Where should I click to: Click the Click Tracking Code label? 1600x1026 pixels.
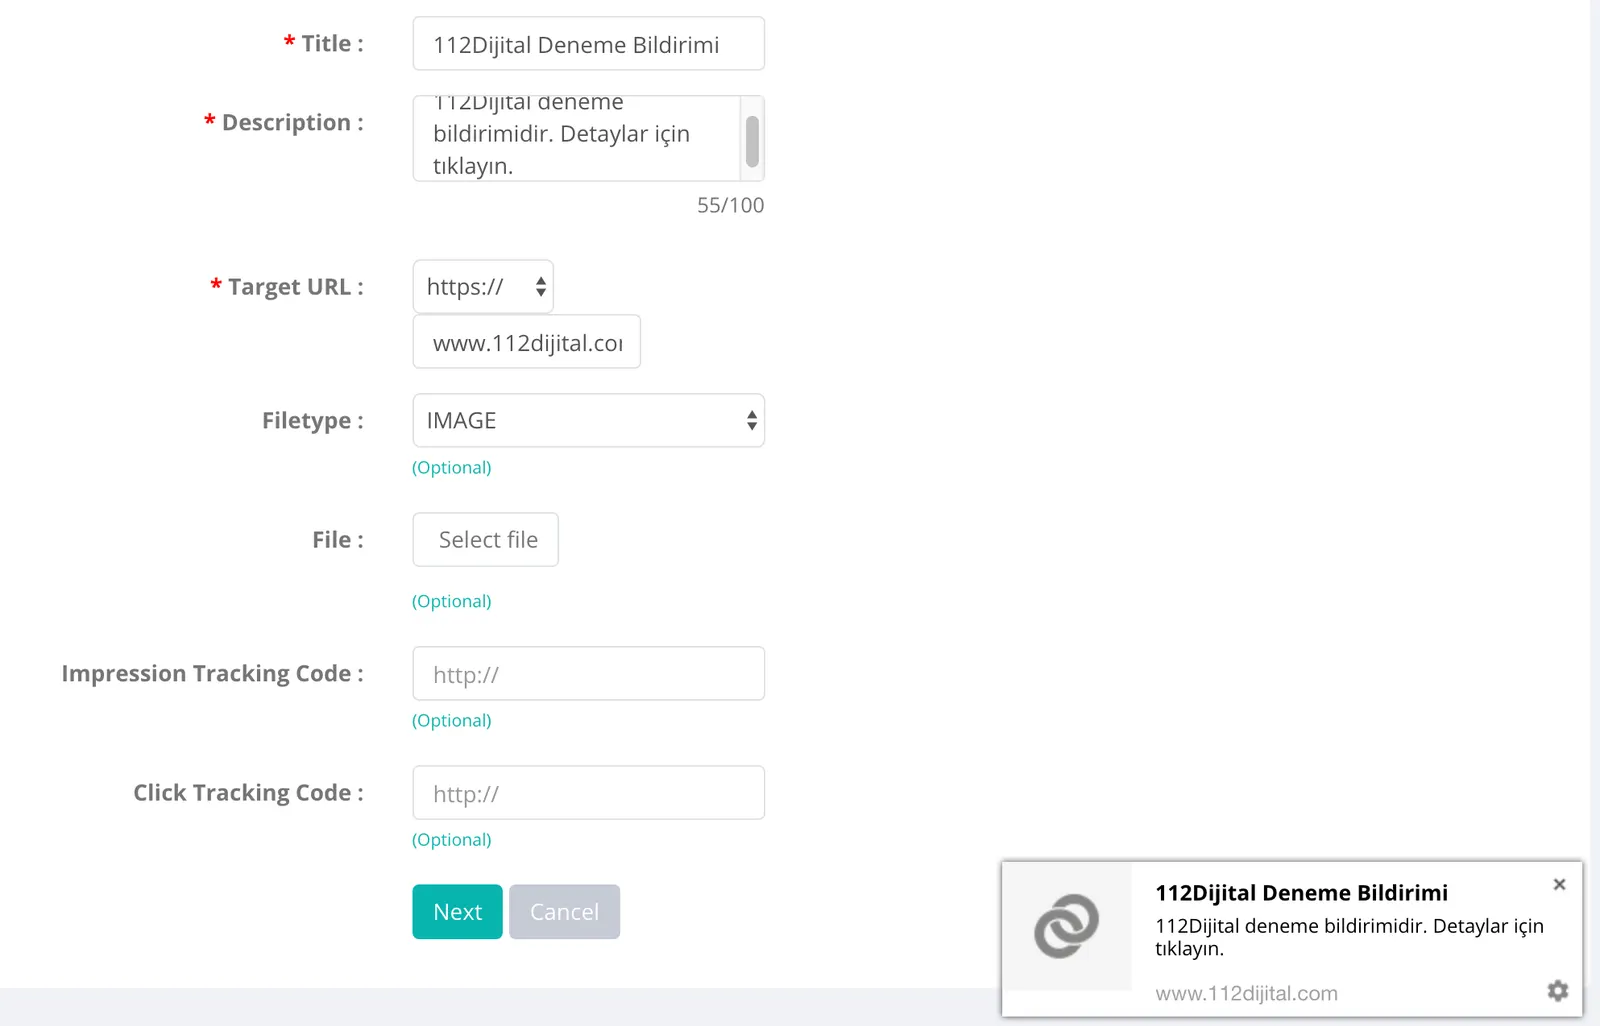[x=248, y=793]
